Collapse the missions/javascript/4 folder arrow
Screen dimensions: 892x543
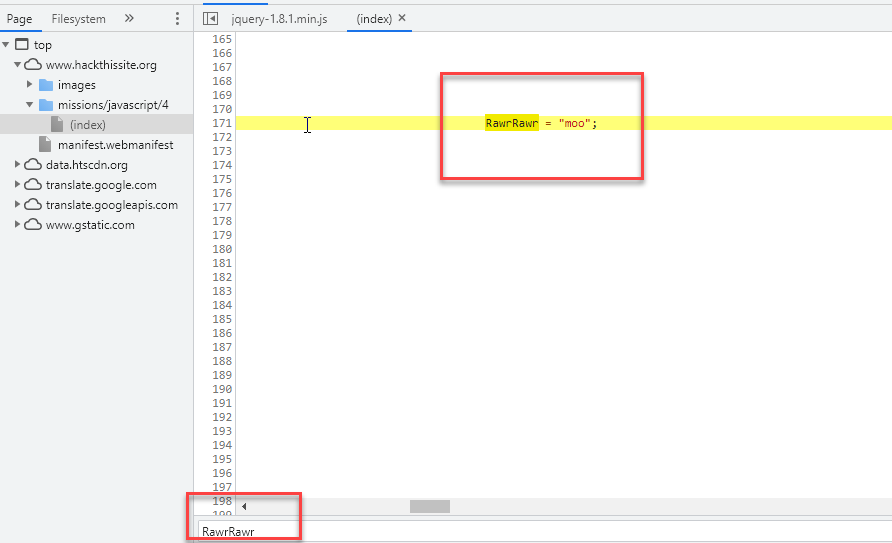coord(30,105)
